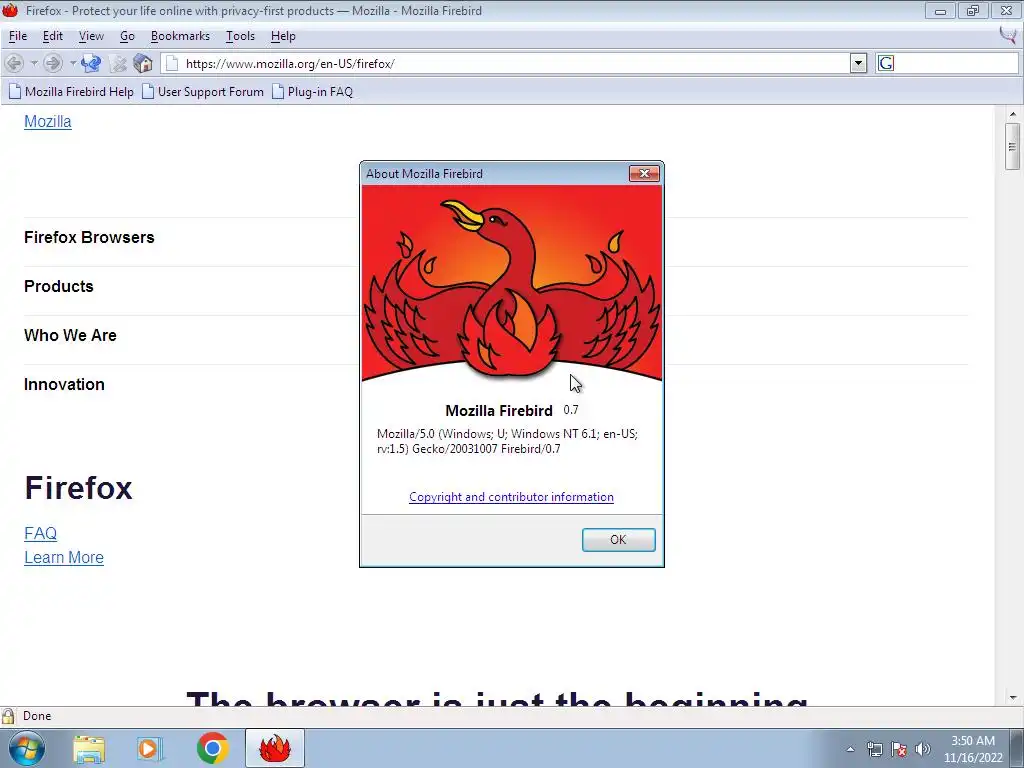Click the padlock security icon in status bar
The image size is (1024, 768).
8,716
